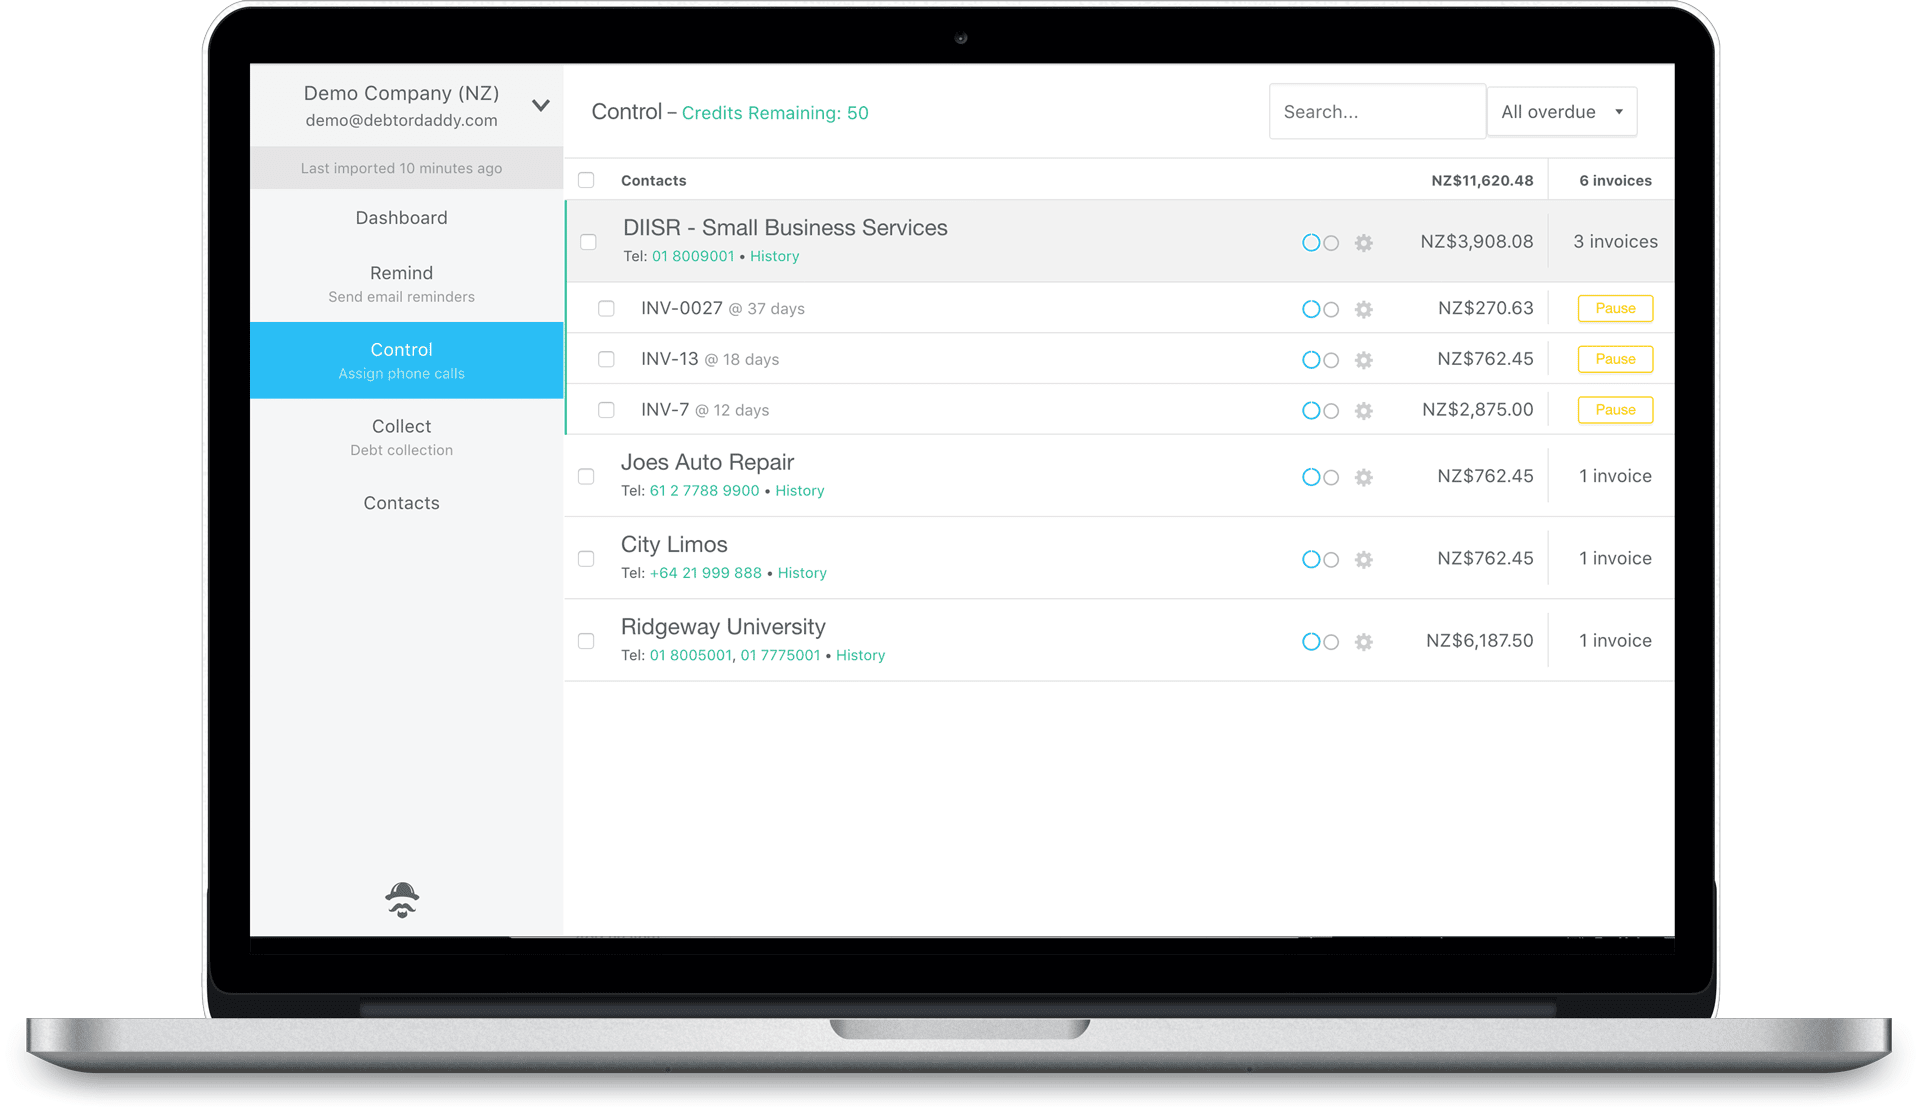Toggle the status circles for City Limos
1920x1108 pixels.
coord(1320,560)
